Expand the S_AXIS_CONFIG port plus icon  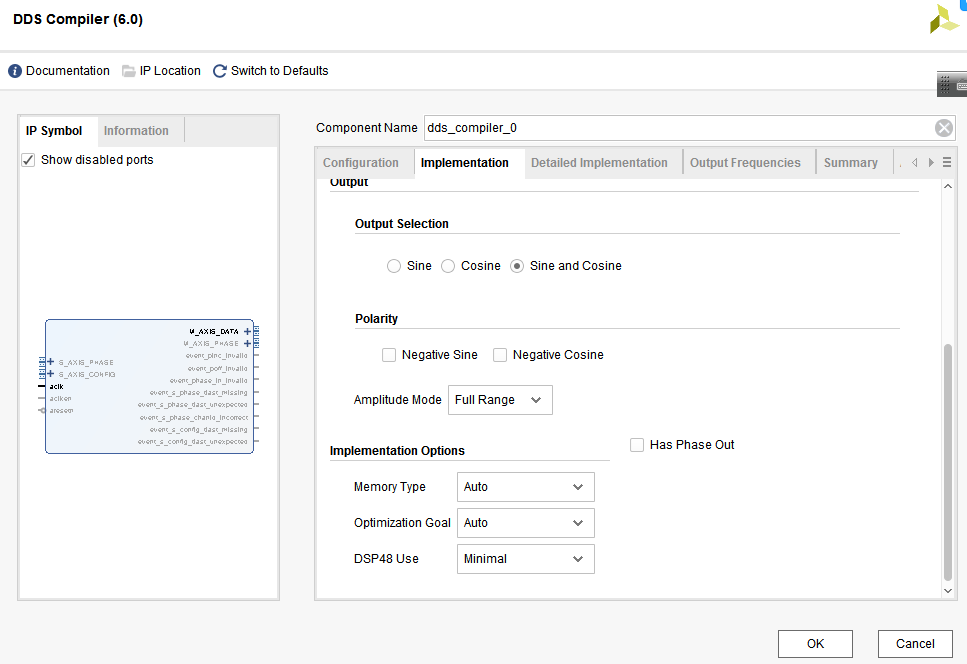coord(51,374)
